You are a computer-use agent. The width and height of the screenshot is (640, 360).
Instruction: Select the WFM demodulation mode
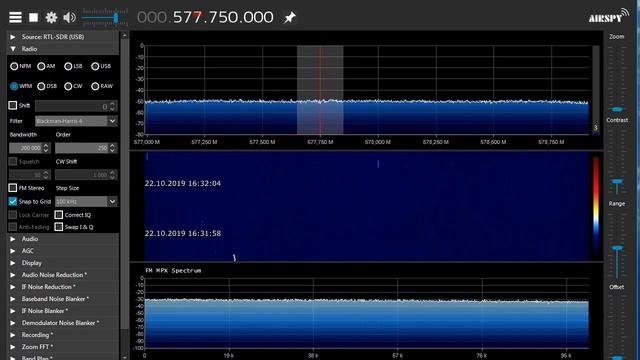tap(14, 86)
